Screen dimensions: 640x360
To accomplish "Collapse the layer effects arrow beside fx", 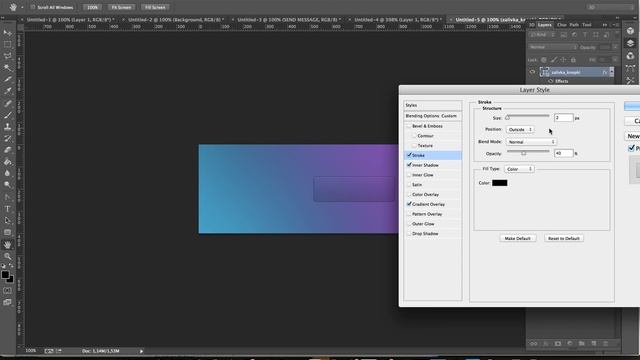I will [611, 72].
